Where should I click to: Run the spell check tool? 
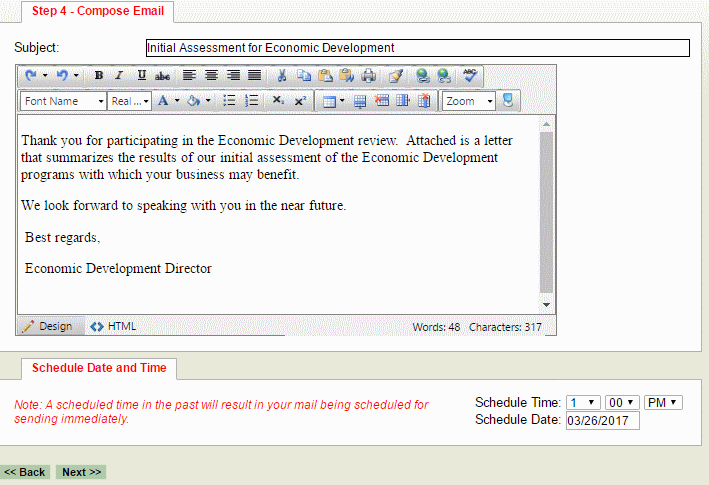[x=470, y=75]
